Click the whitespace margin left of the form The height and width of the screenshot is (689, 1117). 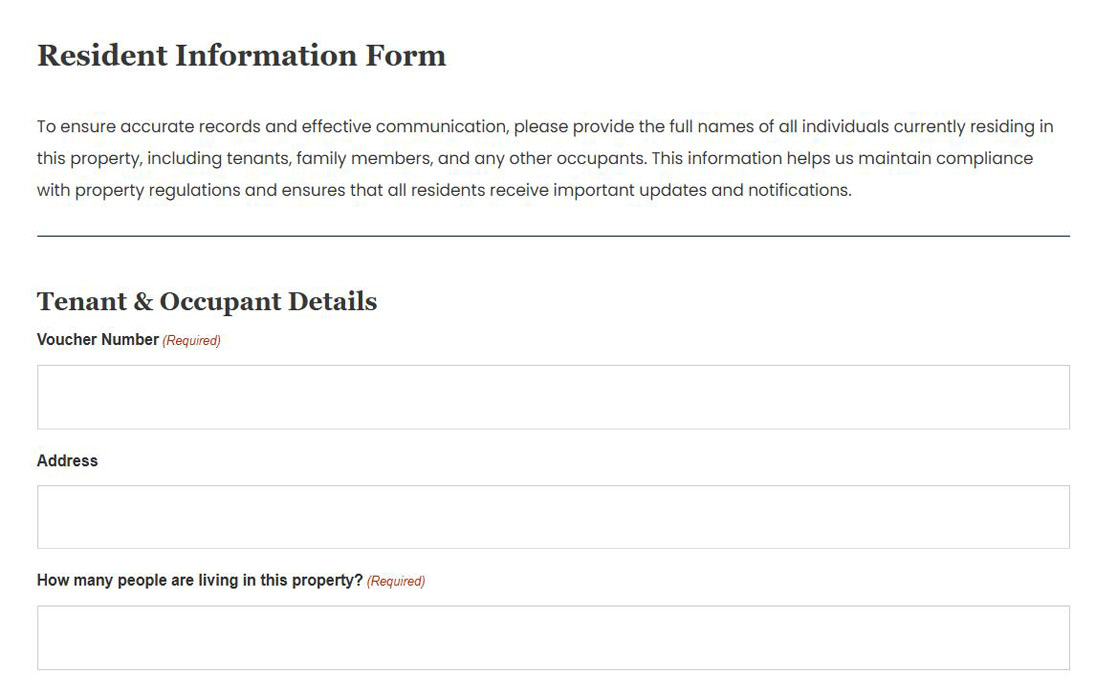click(x=15, y=400)
